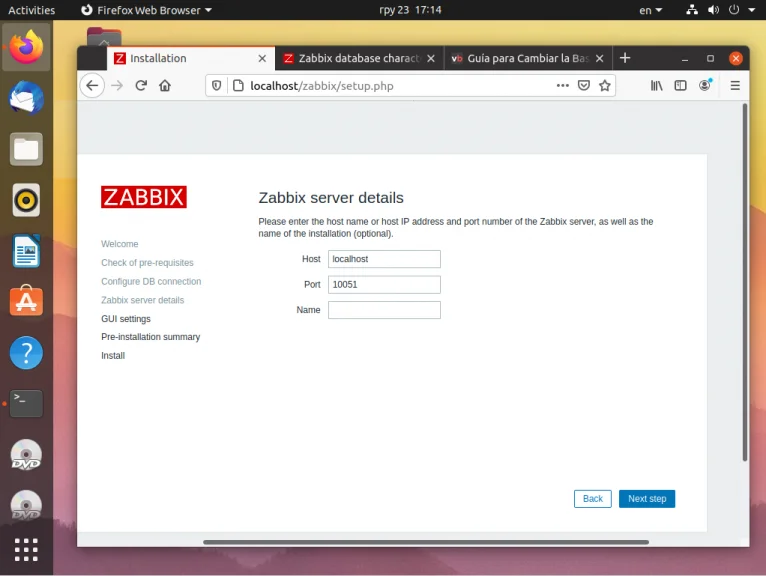The height and width of the screenshot is (576, 766).
Task: Launch Firefox from the dock
Action: click(x=26, y=47)
